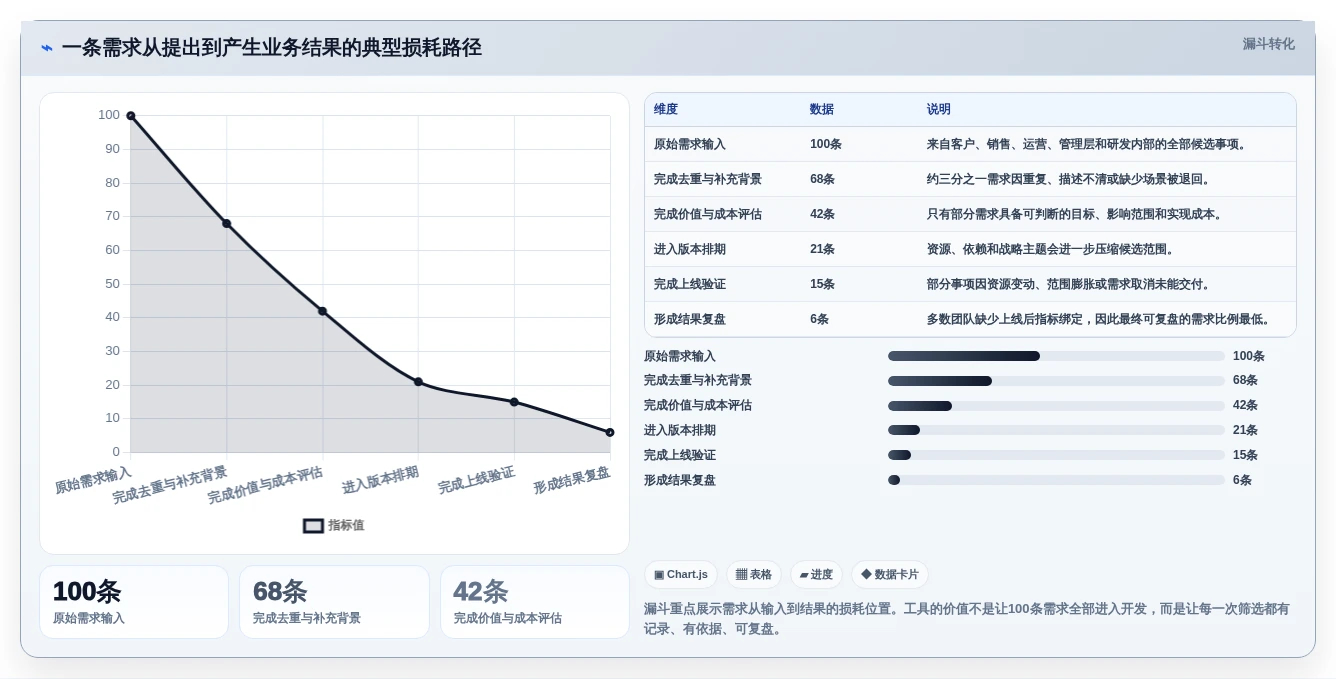This screenshot has width=1336, height=679.
Task: Click the 漏斗转化 tag in the header
Action: tap(1269, 44)
